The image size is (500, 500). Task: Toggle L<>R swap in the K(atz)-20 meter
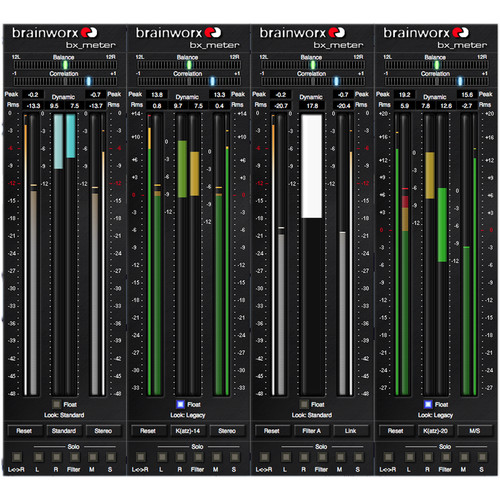(388, 457)
